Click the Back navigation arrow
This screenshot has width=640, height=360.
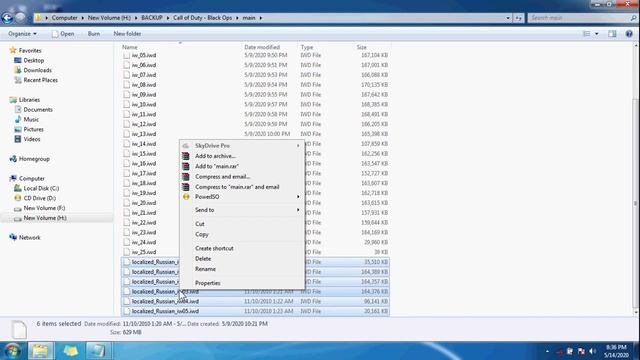click(x=7, y=18)
